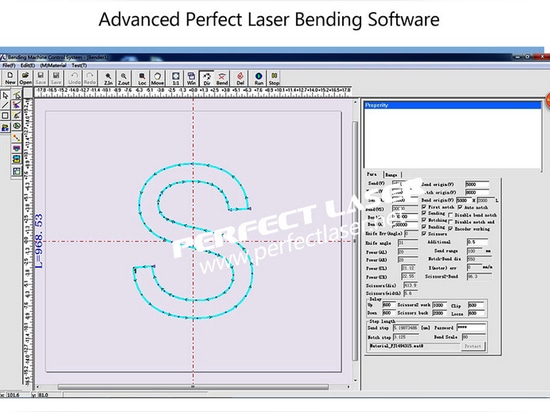
Task: Click the Redo toolbar icon
Action: point(90,78)
